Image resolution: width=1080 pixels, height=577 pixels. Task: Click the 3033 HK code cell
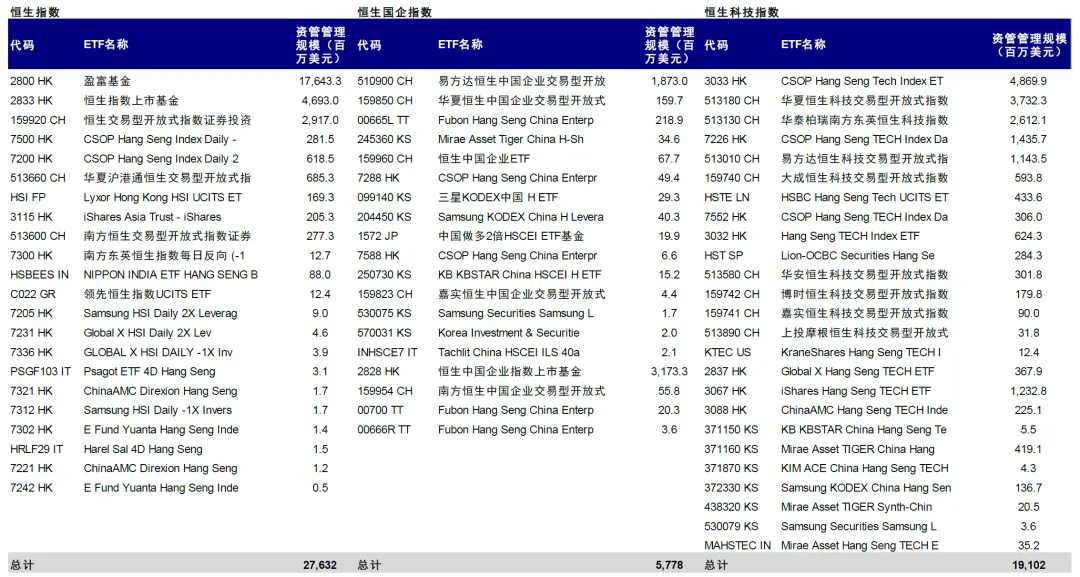click(x=725, y=81)
